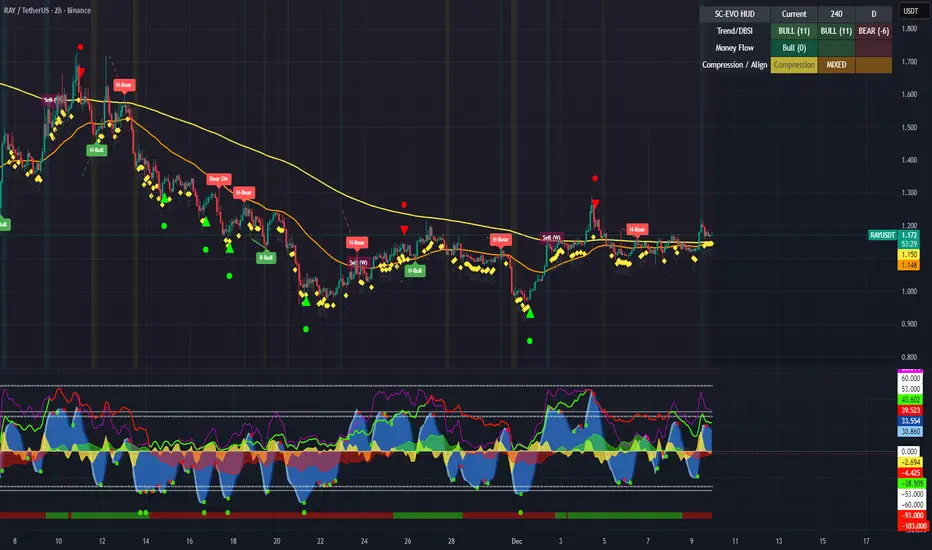Select the 240 column header in HUD
This screenshot has width=932, height=550.
pyautogui.click(x=836, y=14)
